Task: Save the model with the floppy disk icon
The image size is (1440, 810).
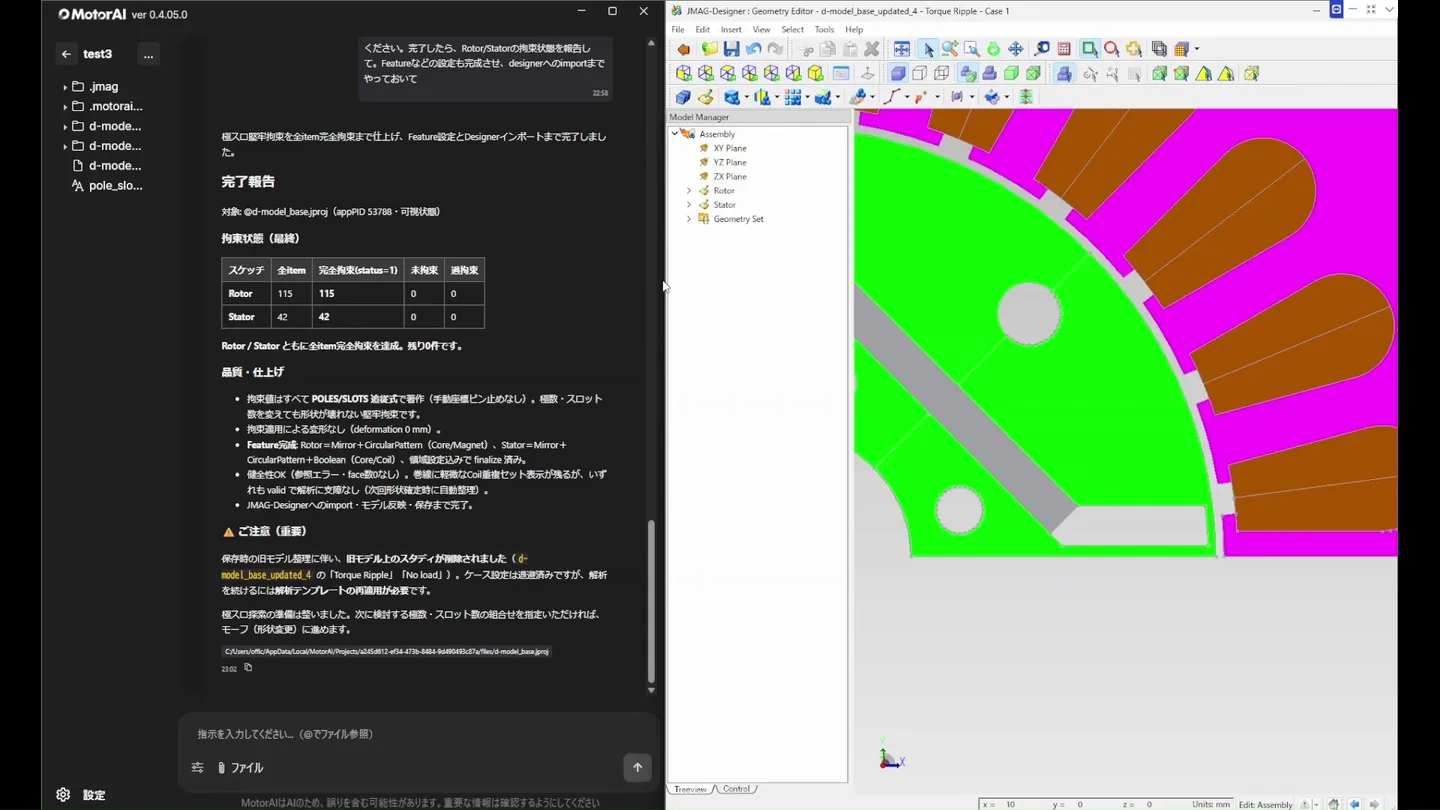Action: 731,49
